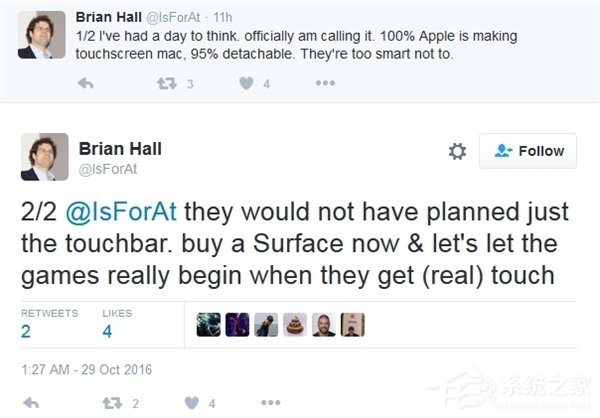Reply to the first Brian Hall tweet
Screen dimensions: 600x418
(x=85, y=84)
